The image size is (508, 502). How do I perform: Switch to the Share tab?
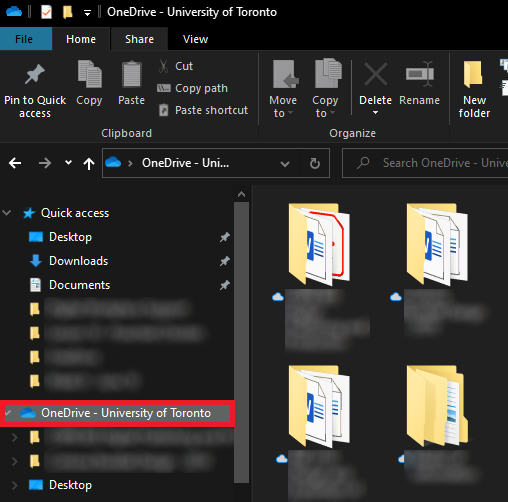point(139,39)
